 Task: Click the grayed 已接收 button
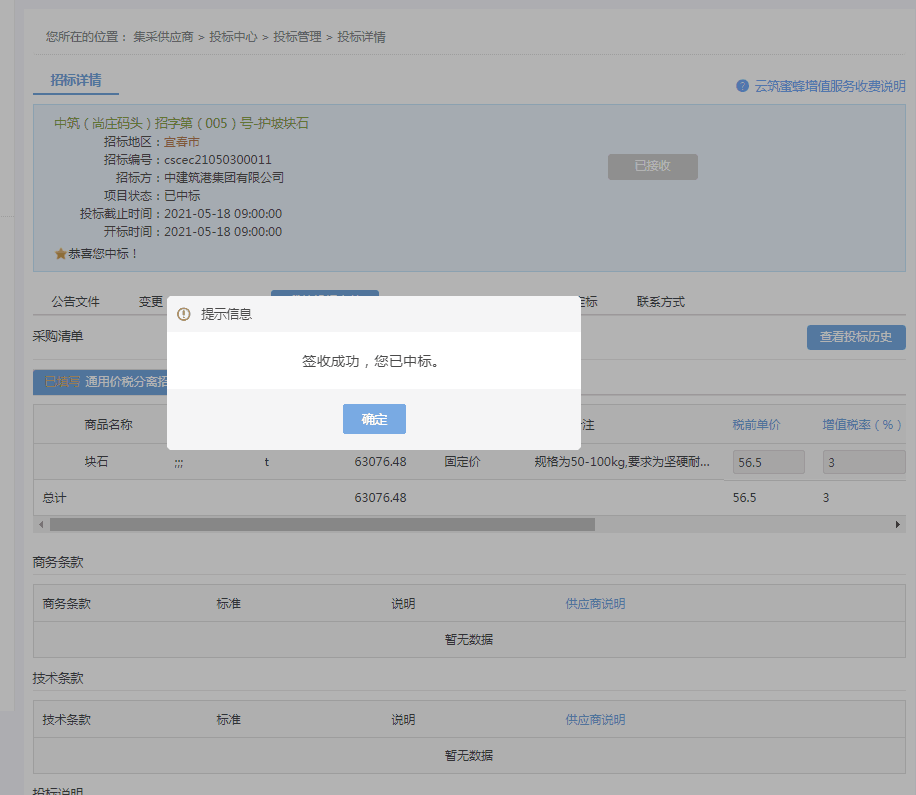pos(652,167)
